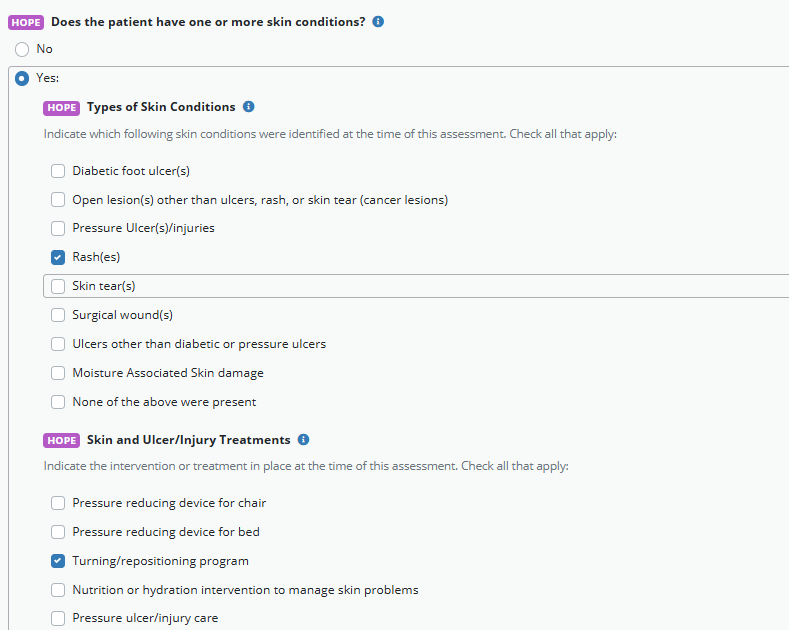This screenshot has width=789, height=630.
Task: Check Nutrition or hydration intervention checkbox
Action: pyautogui.click(x=58, y=590)
